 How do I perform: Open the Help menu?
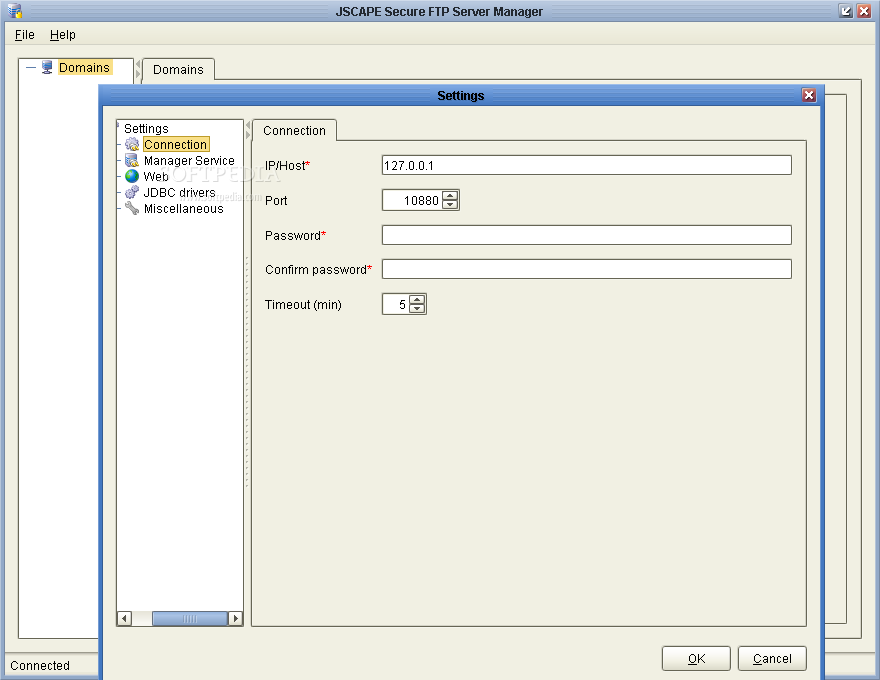62,35
